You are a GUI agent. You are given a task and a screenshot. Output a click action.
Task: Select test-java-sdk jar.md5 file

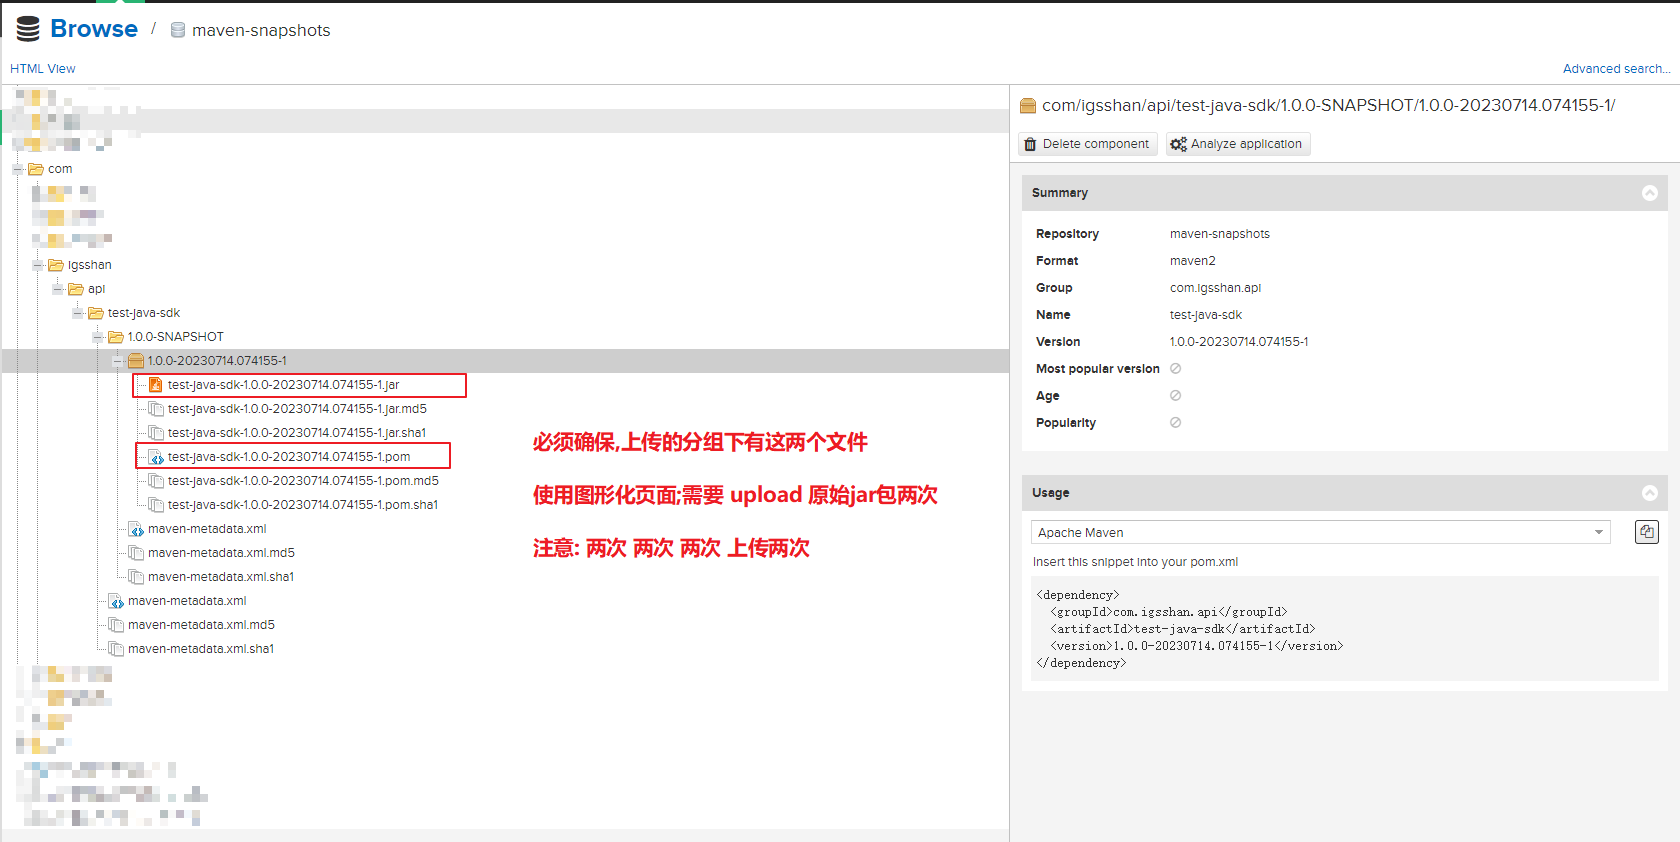click(x=297, y=409)
